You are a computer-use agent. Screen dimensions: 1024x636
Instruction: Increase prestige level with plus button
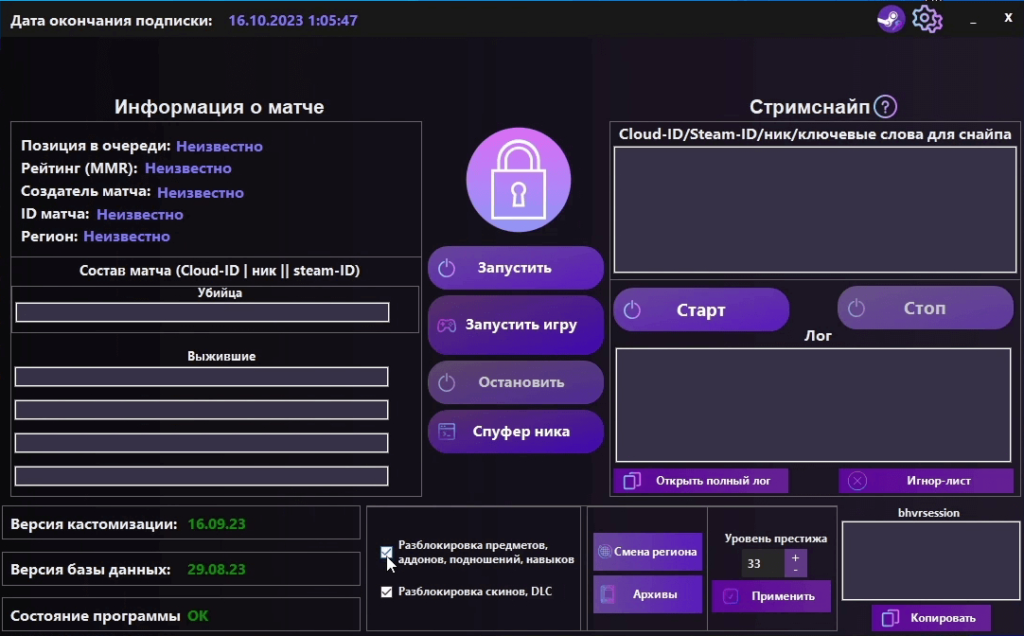[x=795, y=558]
